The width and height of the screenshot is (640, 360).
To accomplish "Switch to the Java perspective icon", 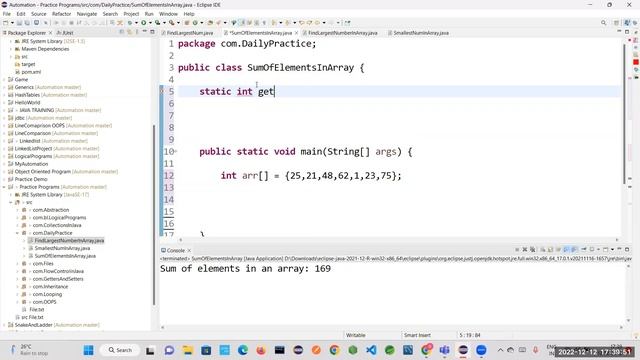I will coord(627,23).
